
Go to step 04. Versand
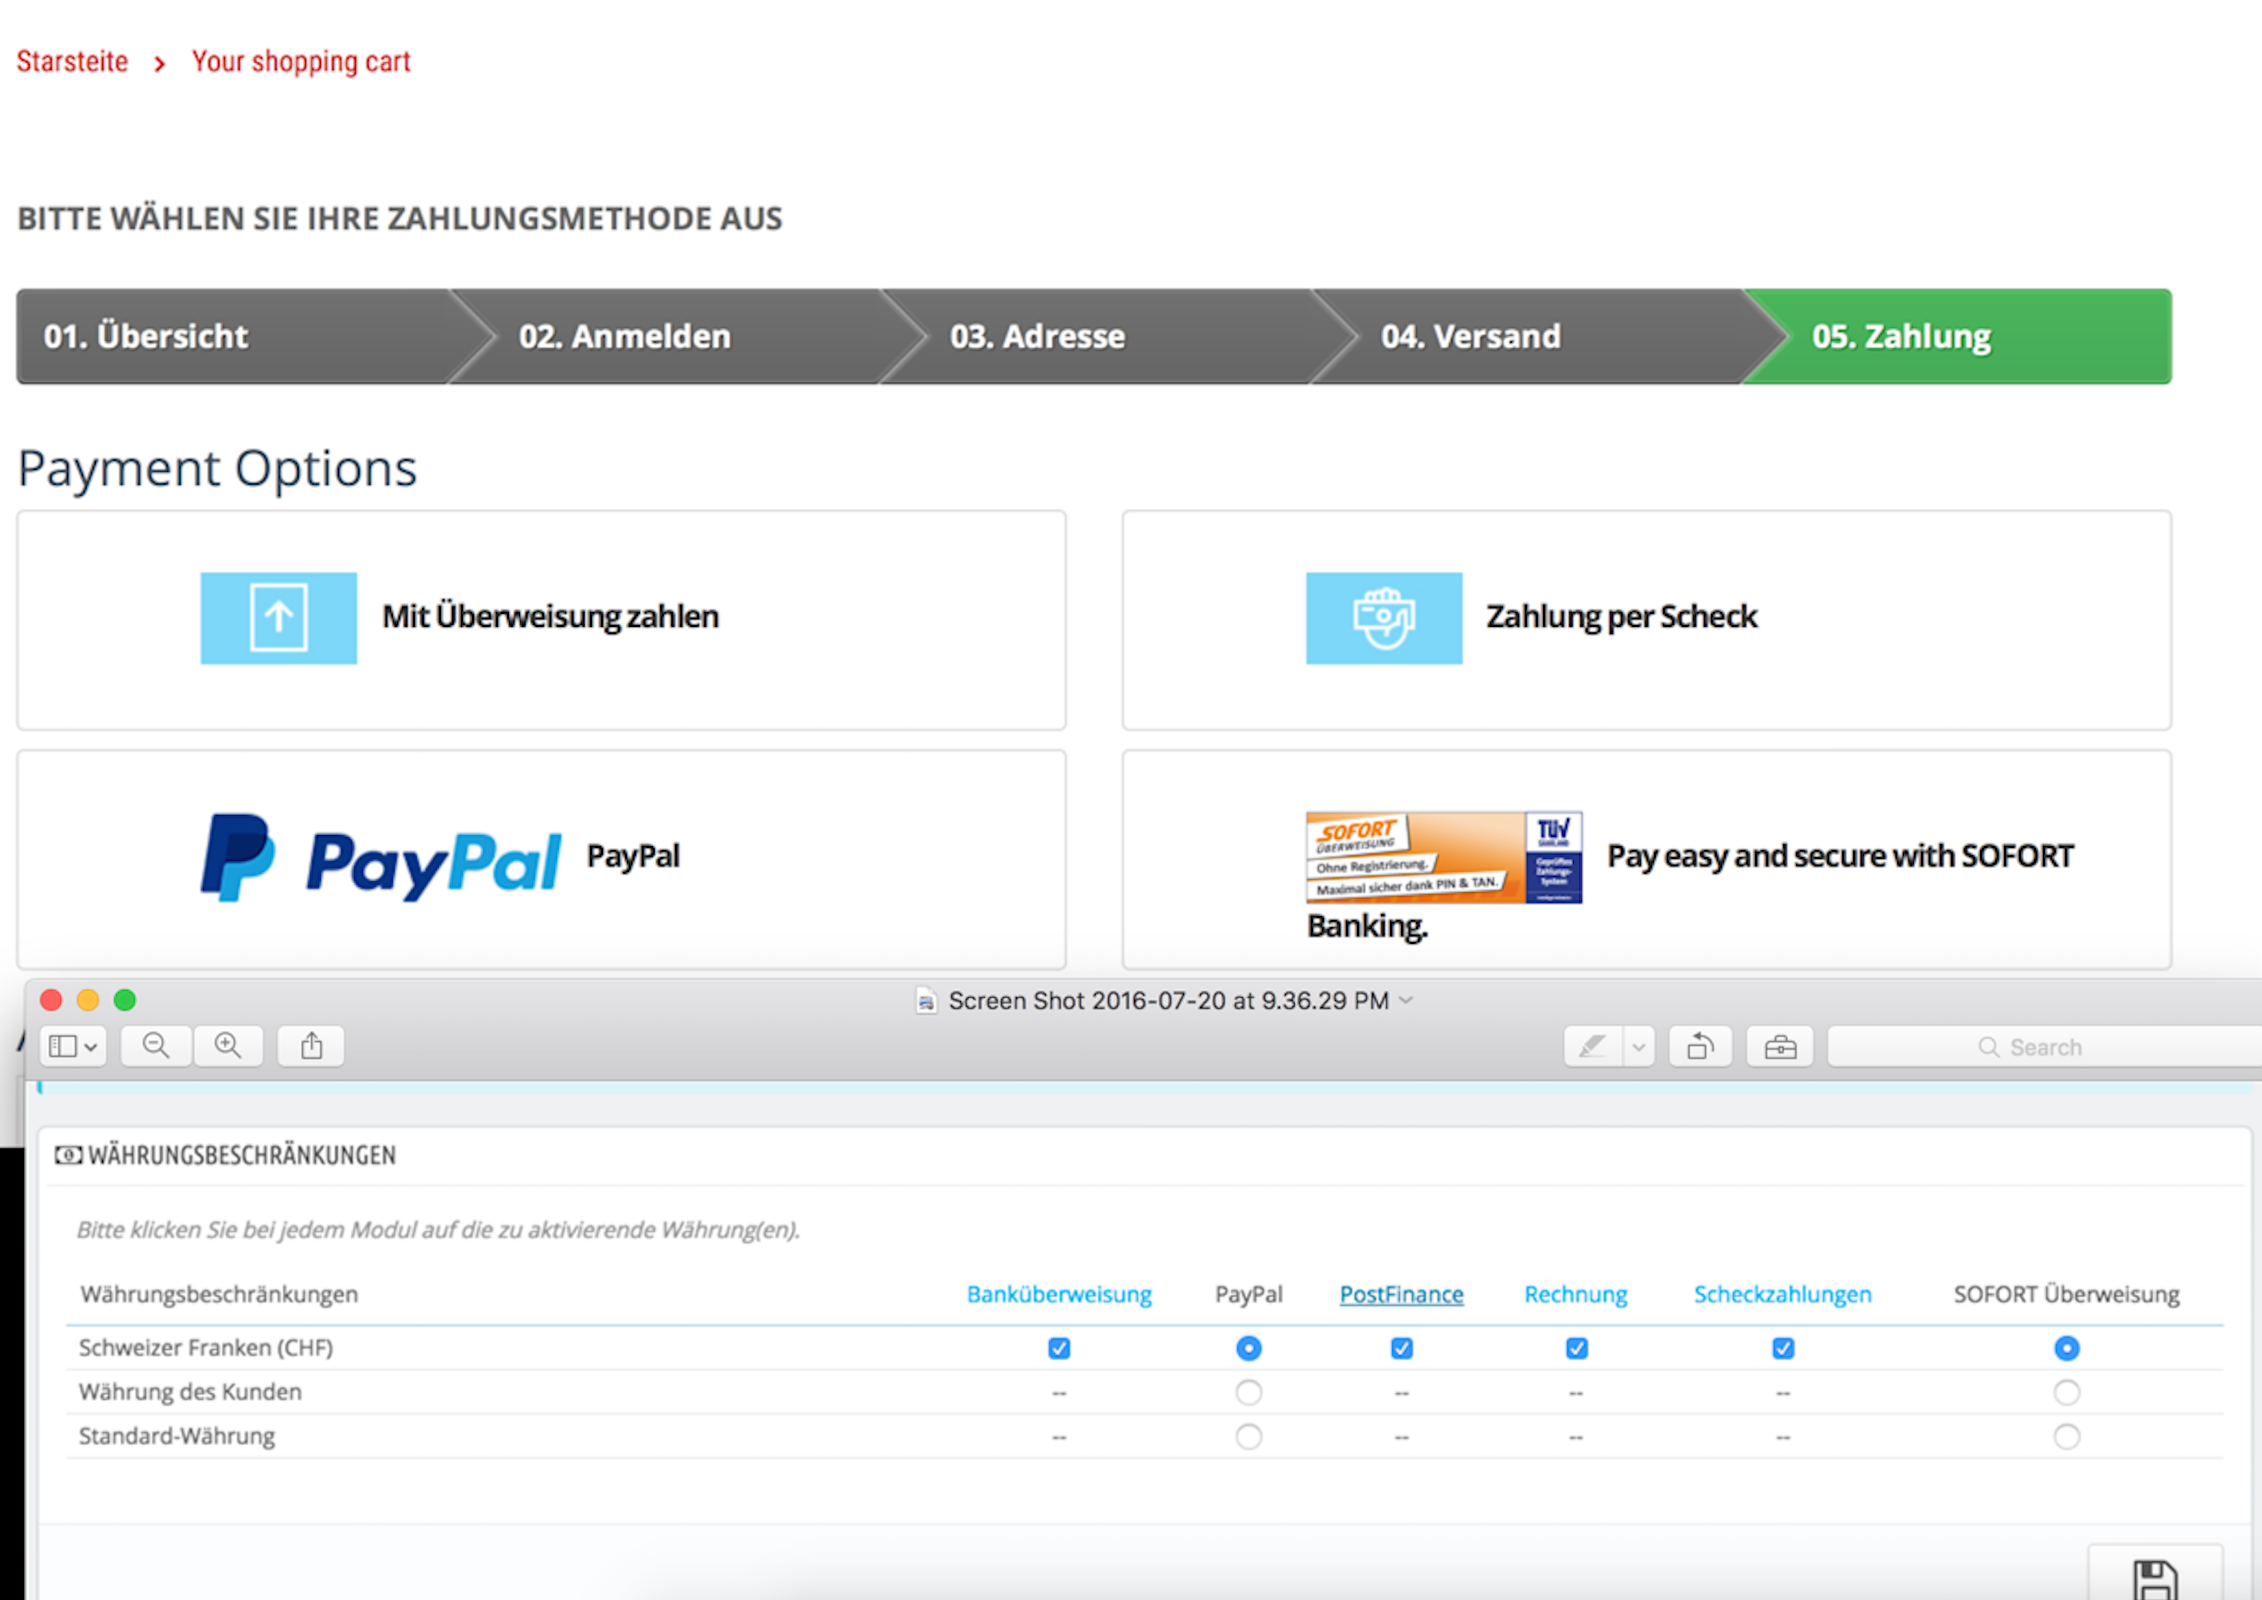(x=1470, y=337)
